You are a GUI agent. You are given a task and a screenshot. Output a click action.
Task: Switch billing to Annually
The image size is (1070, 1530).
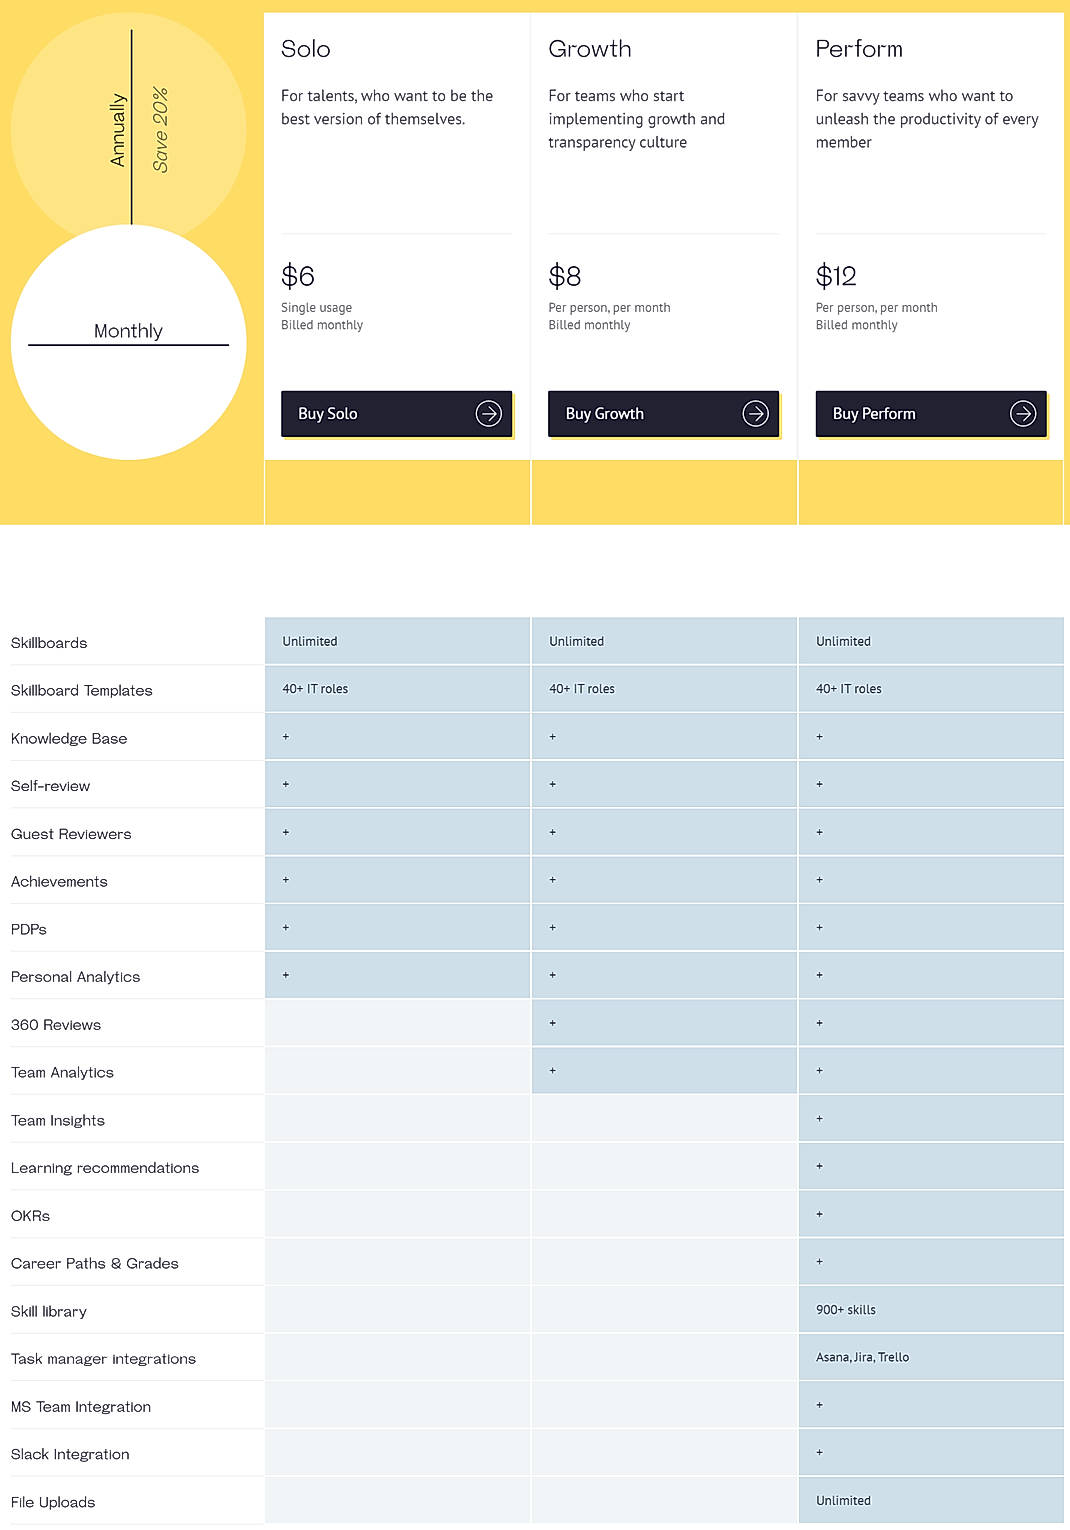118,130
